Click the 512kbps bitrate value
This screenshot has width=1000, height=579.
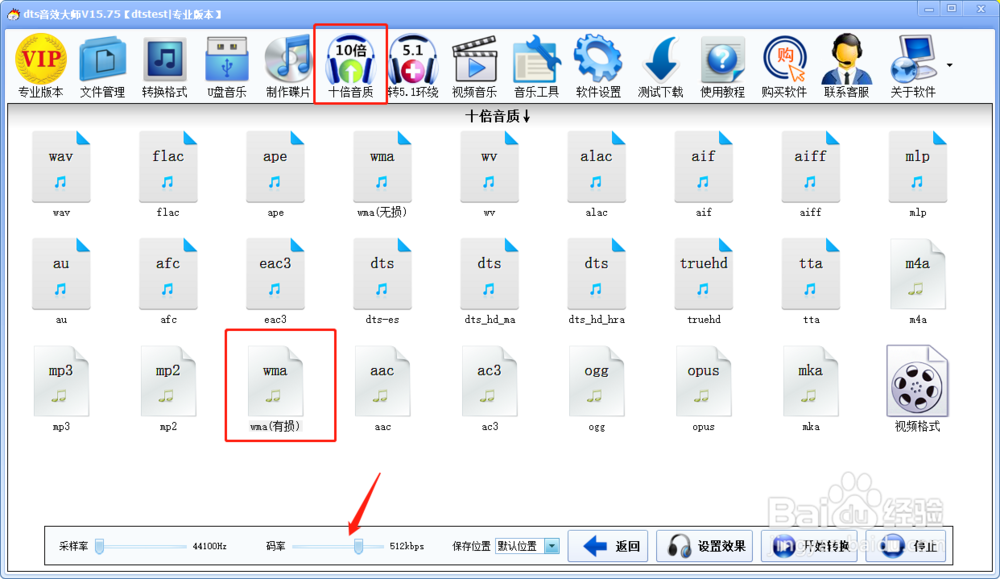(406, 546)
